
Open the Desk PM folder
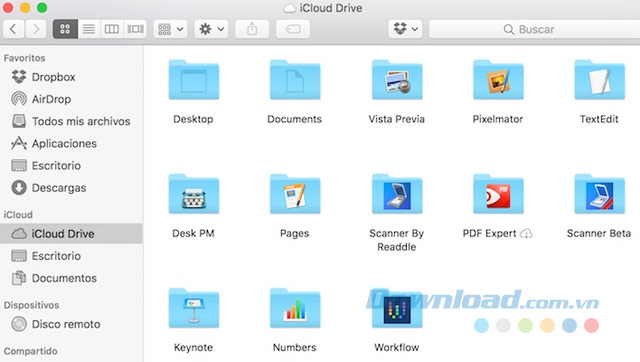click(x=194, y=194)
